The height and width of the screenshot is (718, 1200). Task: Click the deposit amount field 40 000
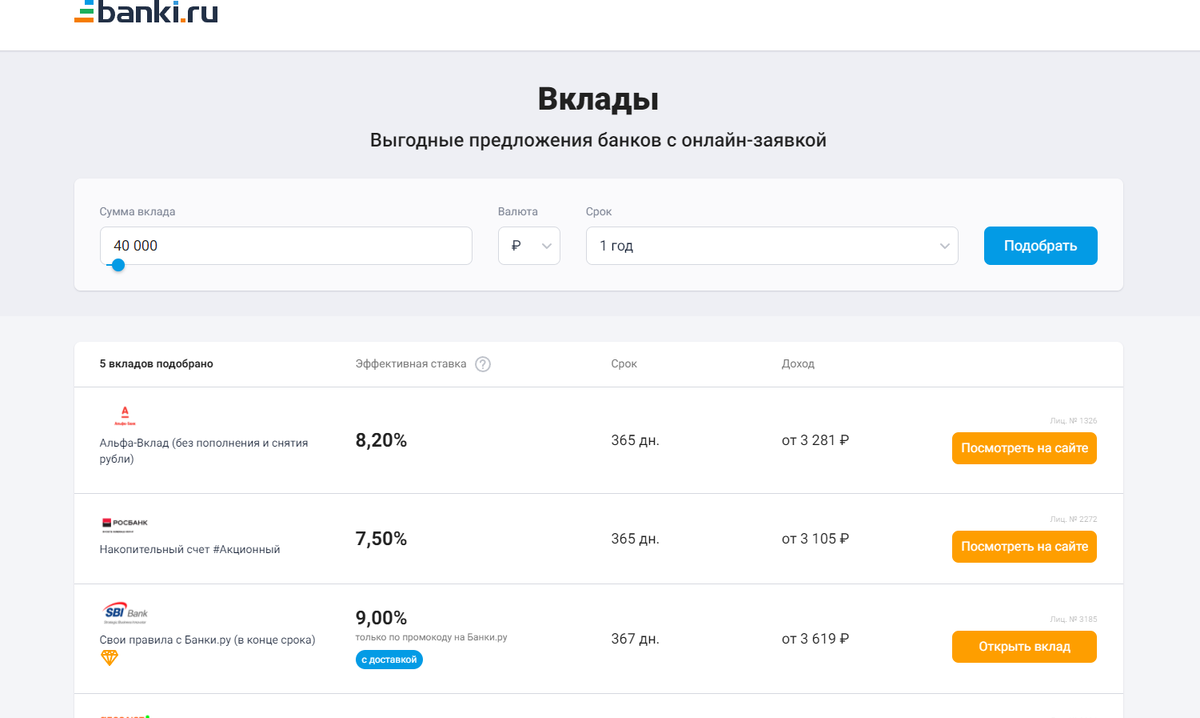pyautogui.click(x=286, y=246)
